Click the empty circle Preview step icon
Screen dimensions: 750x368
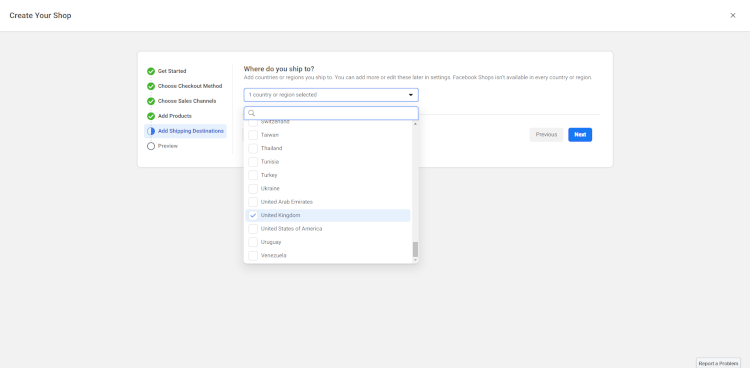pyautogui.click(x=151, y=146)
